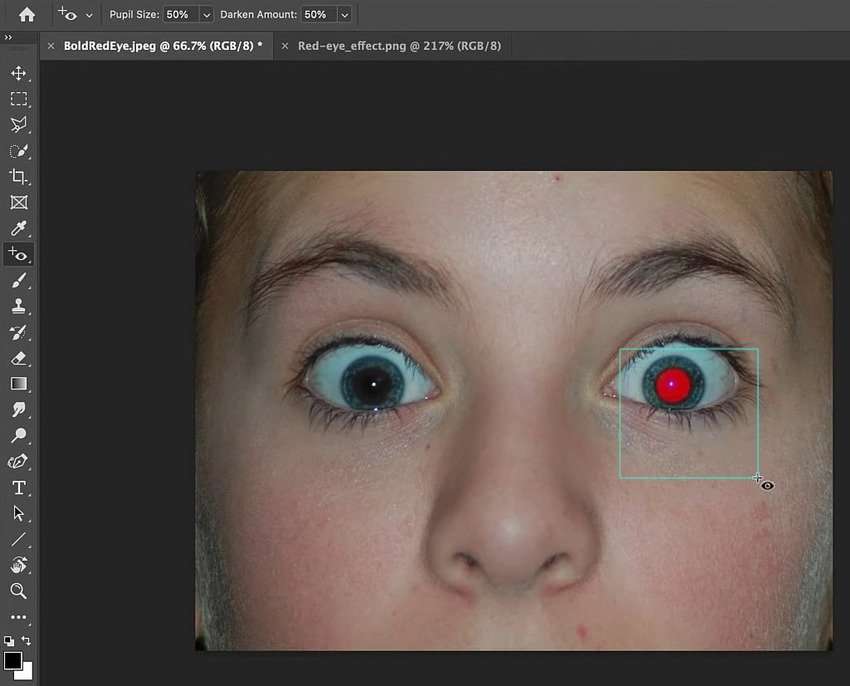Select the Gradient tool
This screenshot has width=850, height=686.
19,384
